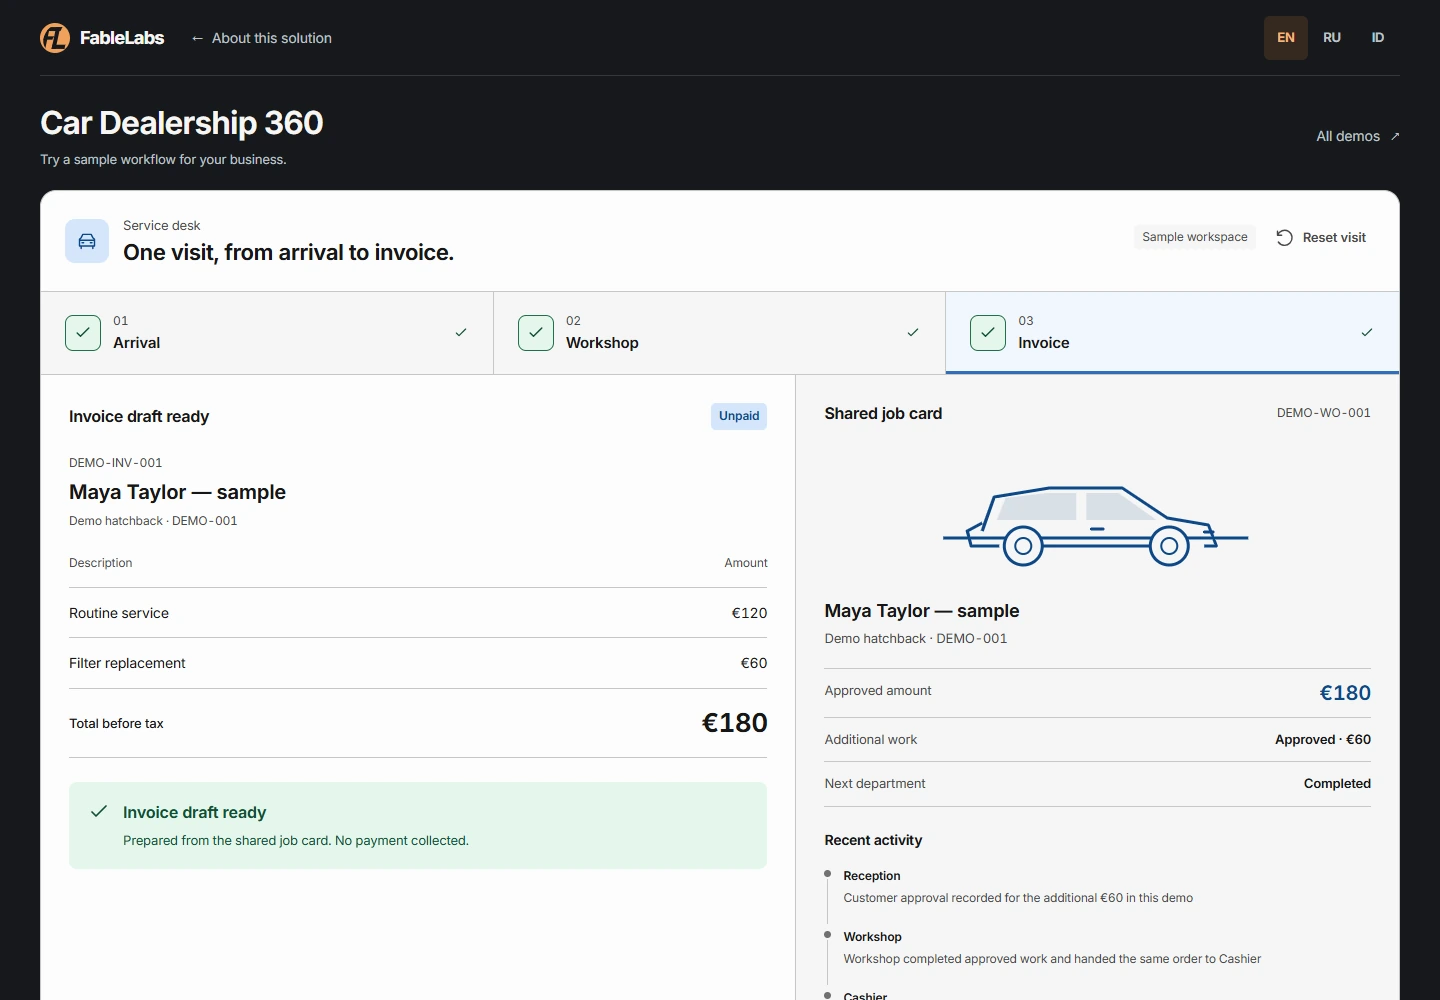Click the Reset visit refresh icon

1285,237
